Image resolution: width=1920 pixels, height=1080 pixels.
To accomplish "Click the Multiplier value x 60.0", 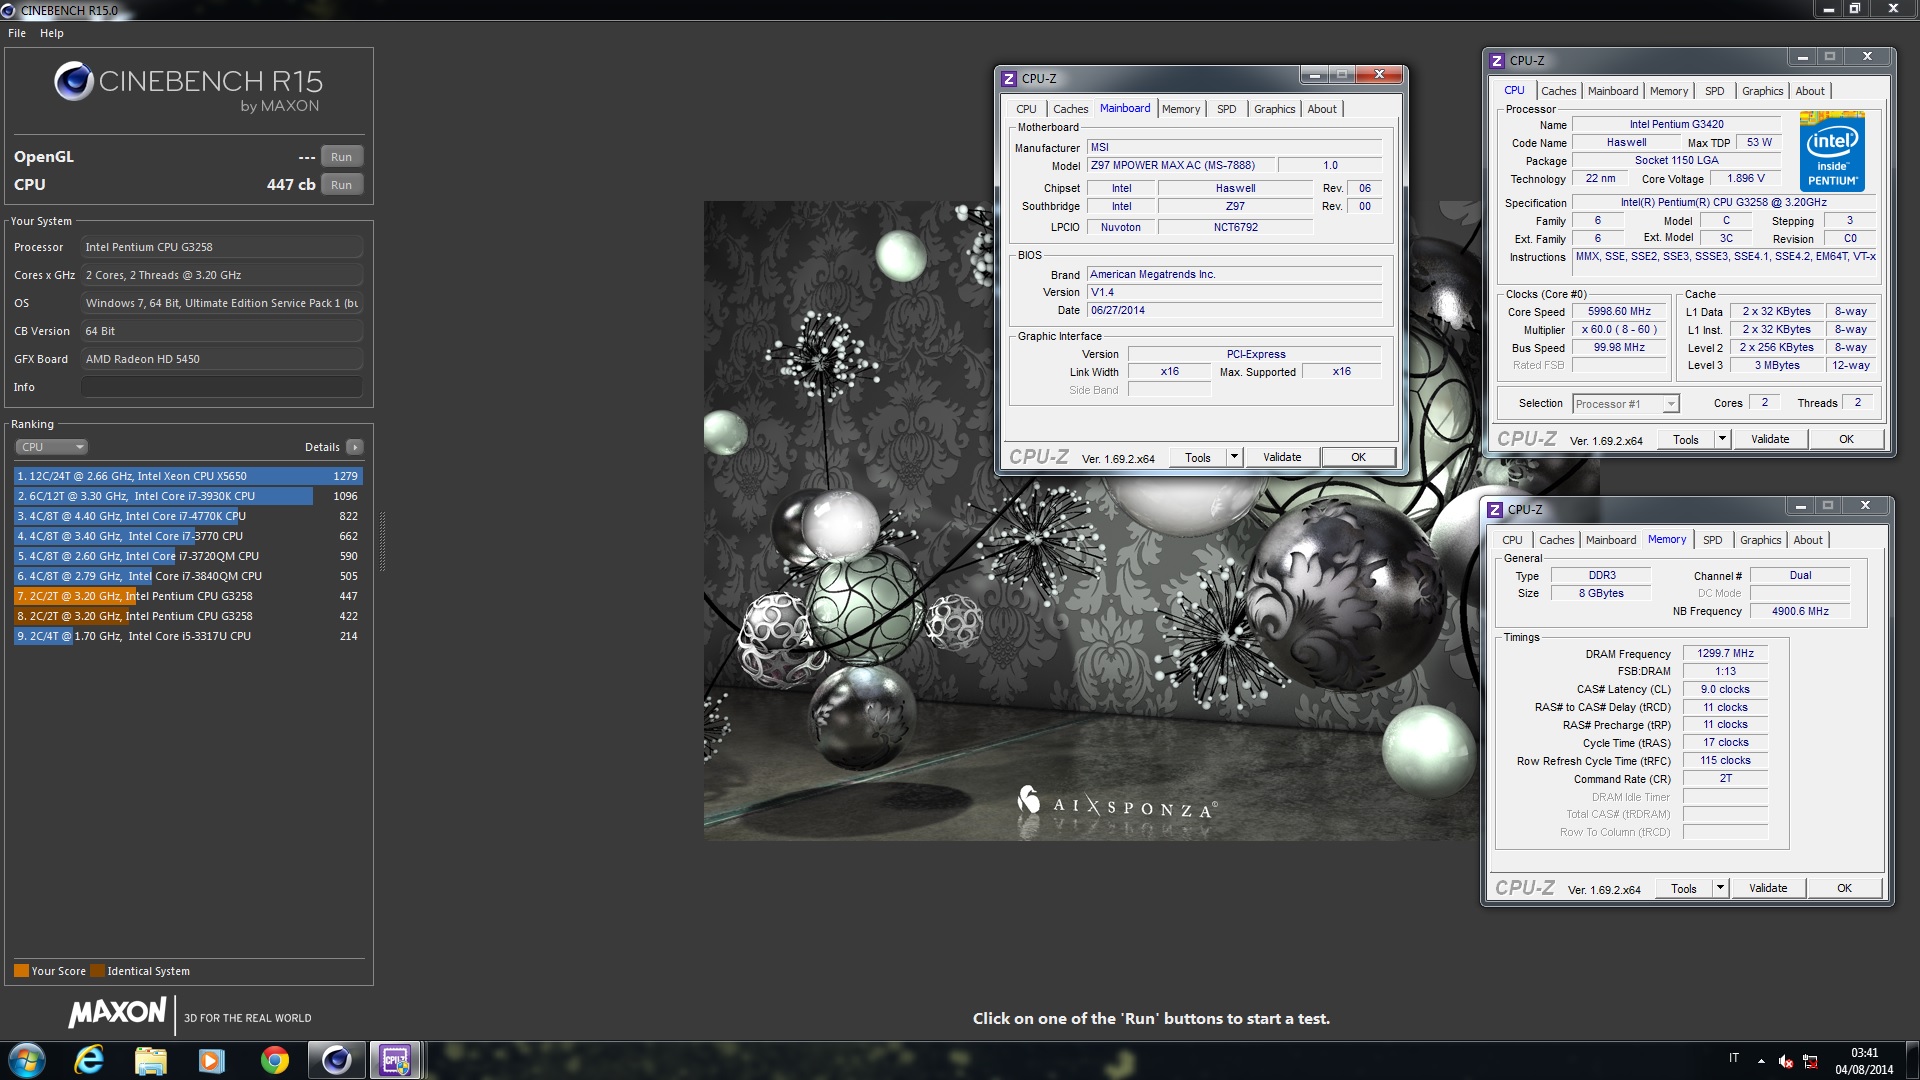I will (x=1619, y=330).
